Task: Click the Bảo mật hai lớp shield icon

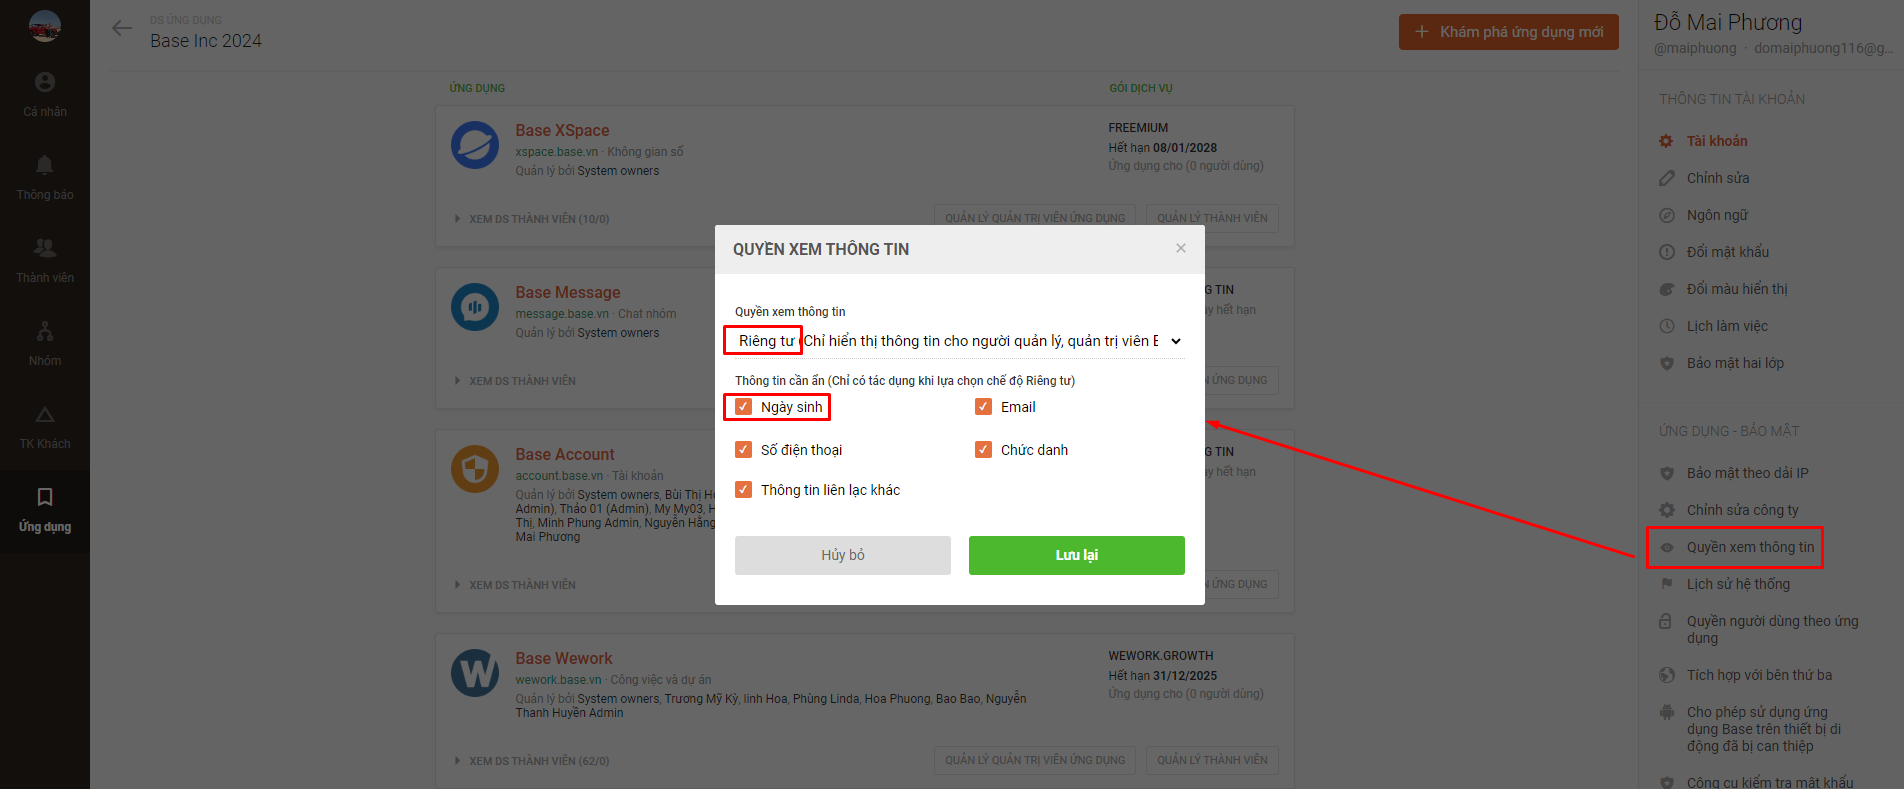Action: coord(1666,363)
